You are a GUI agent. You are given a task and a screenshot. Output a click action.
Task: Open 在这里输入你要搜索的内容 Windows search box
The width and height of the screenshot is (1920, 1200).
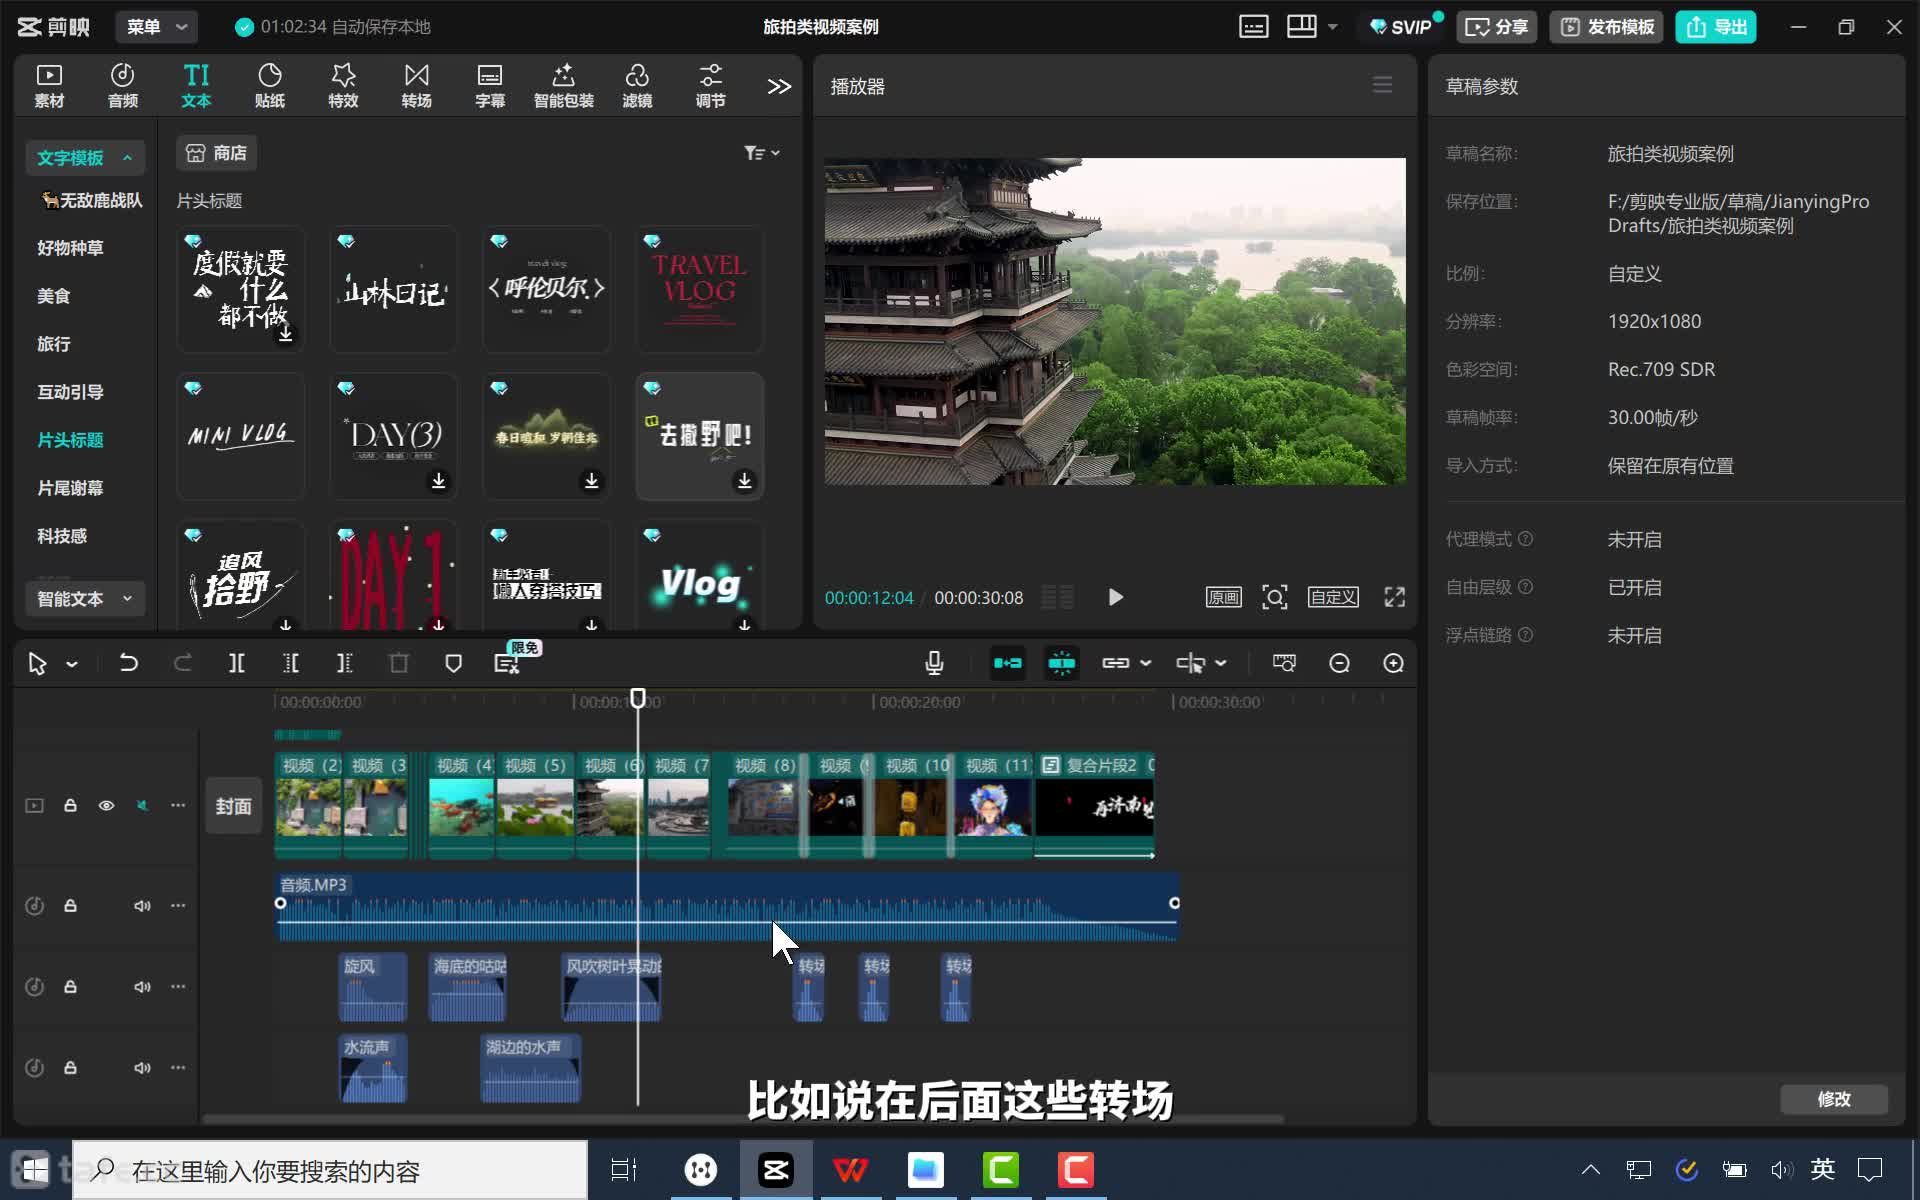click(330, 1170)
